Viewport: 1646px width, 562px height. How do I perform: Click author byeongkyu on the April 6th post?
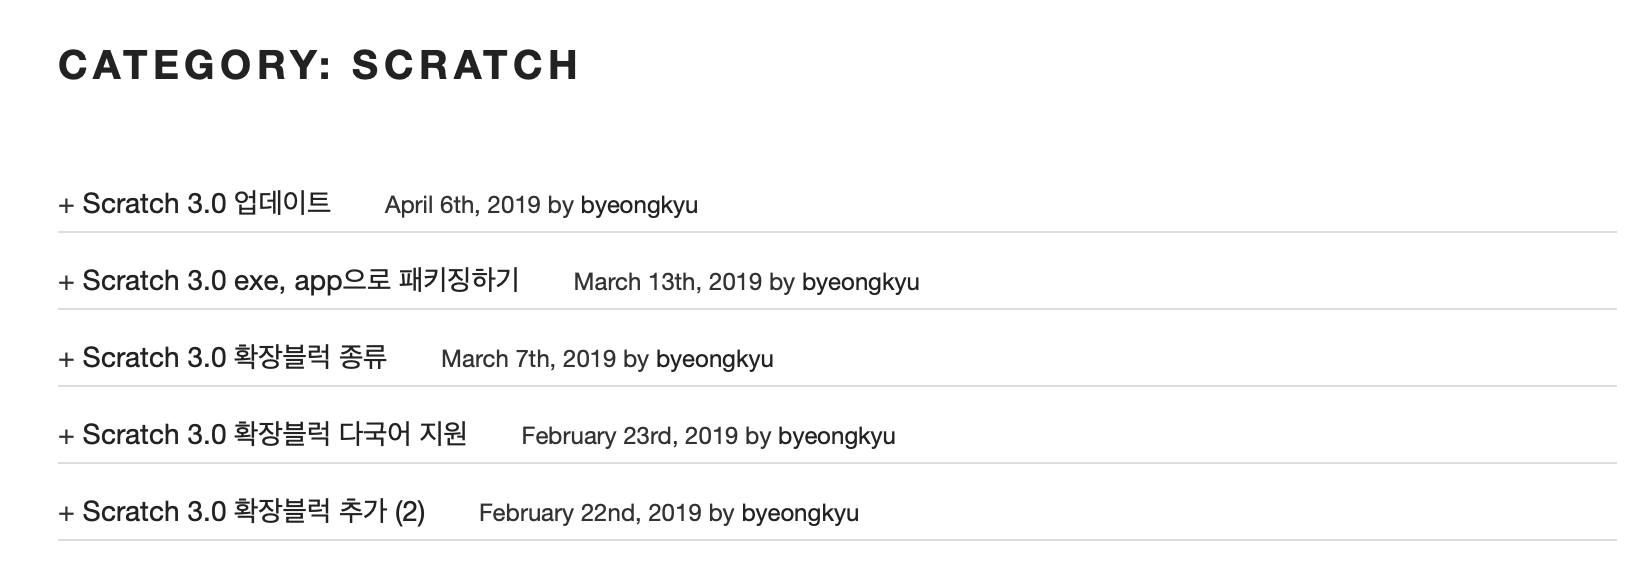639,206
